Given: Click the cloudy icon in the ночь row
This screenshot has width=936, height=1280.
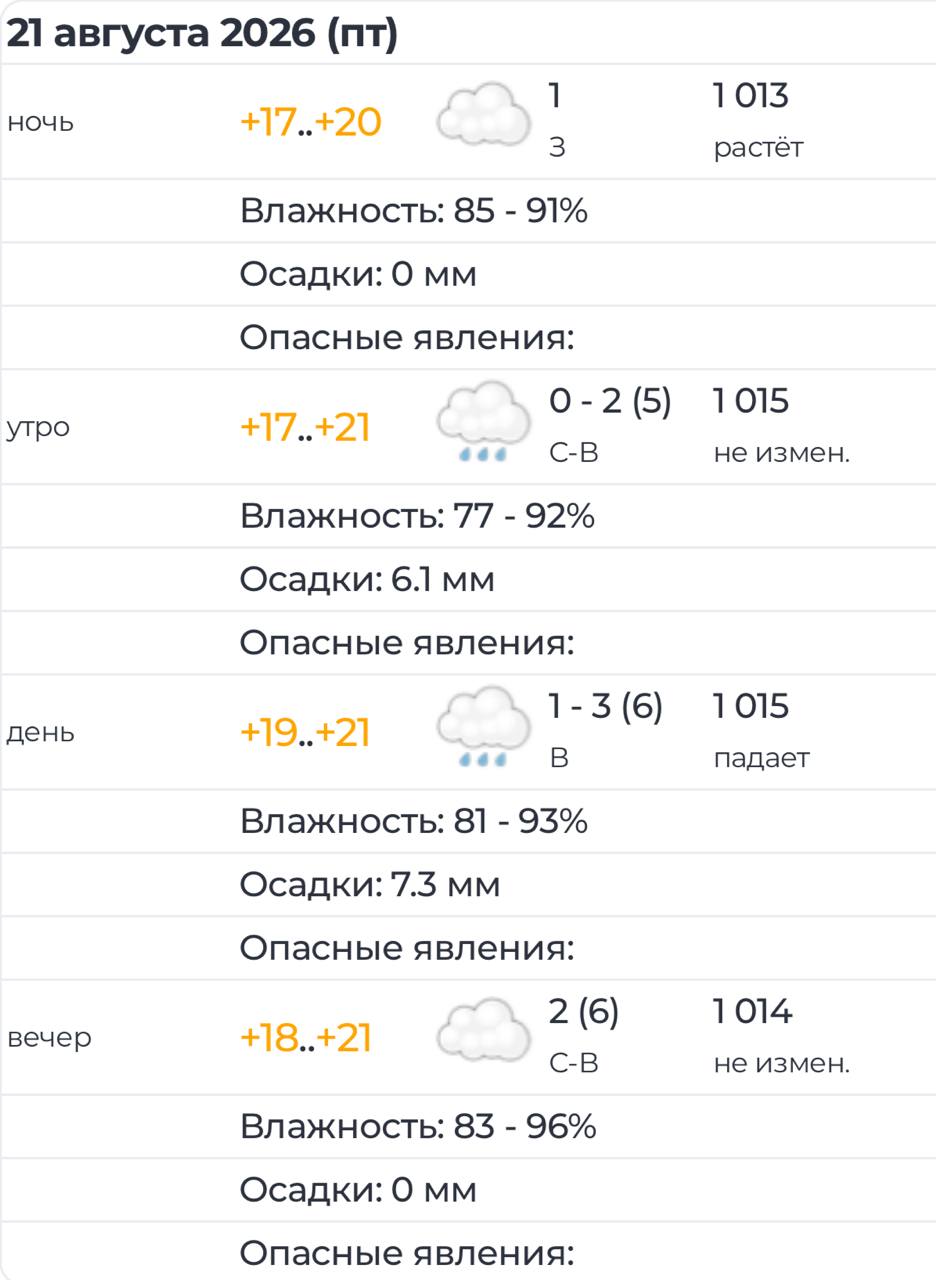Looking at the screenshot, I should [484, 116].
